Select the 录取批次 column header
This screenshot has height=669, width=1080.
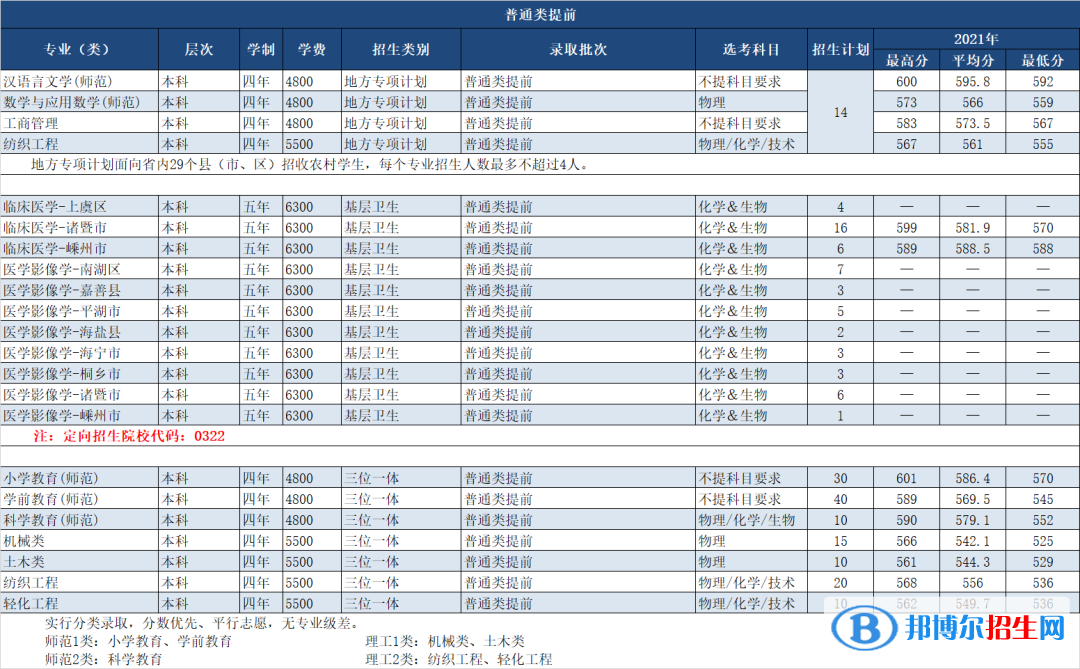tap(579, 50)
